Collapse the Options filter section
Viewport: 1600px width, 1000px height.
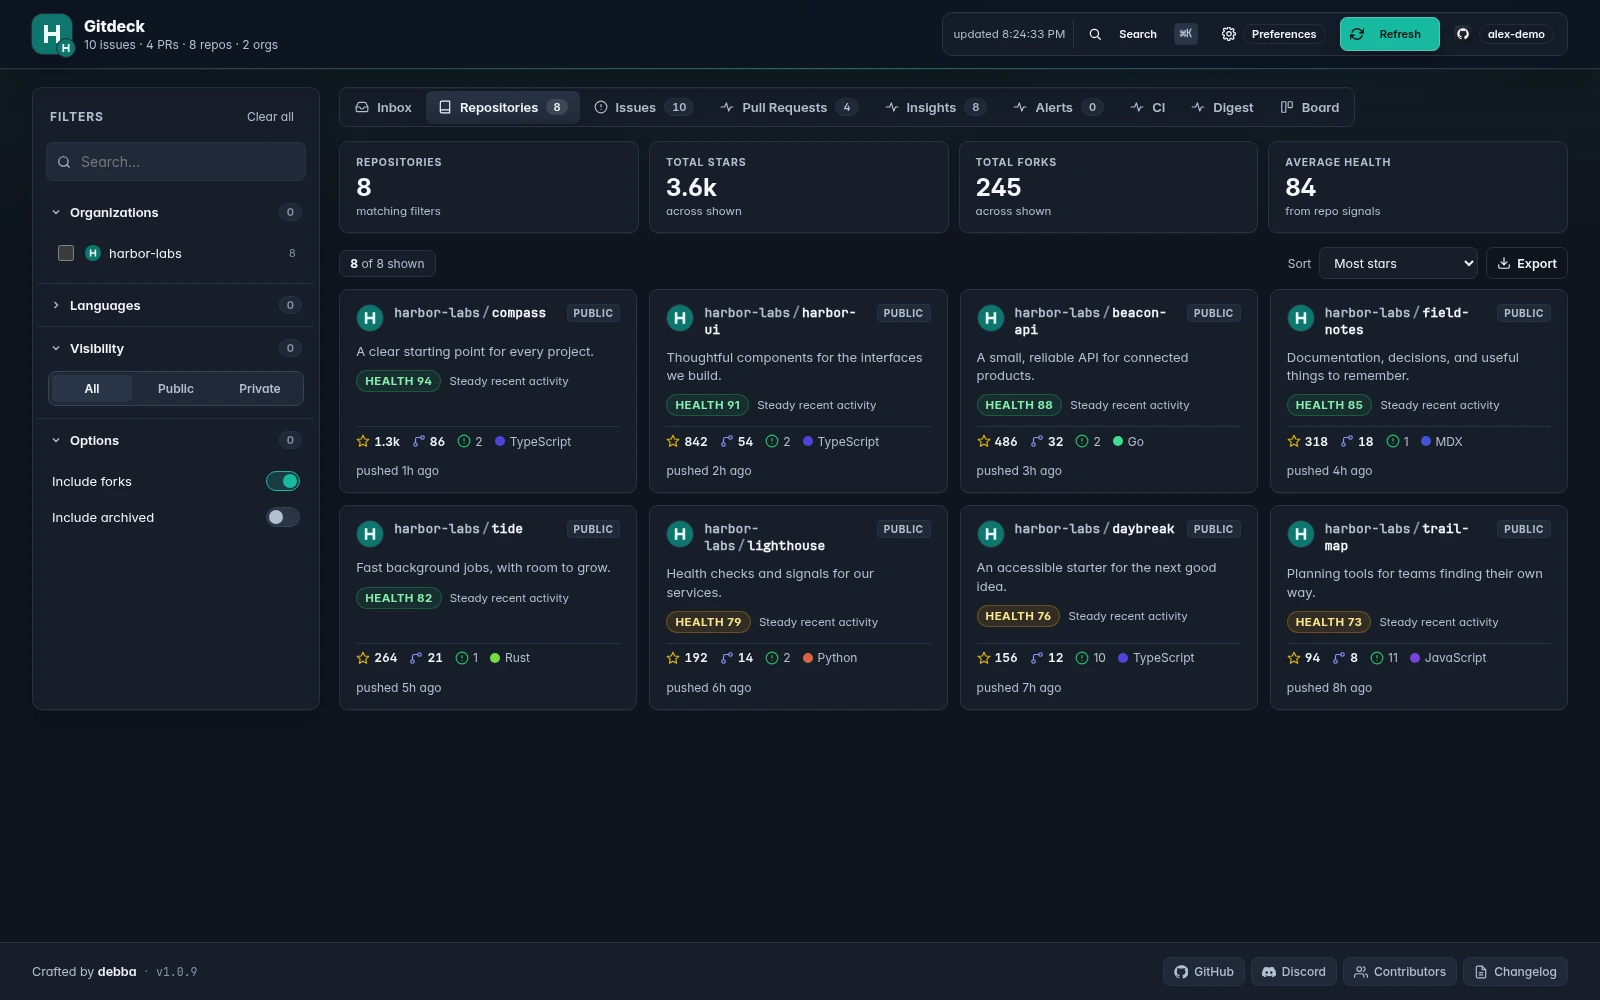176,440
